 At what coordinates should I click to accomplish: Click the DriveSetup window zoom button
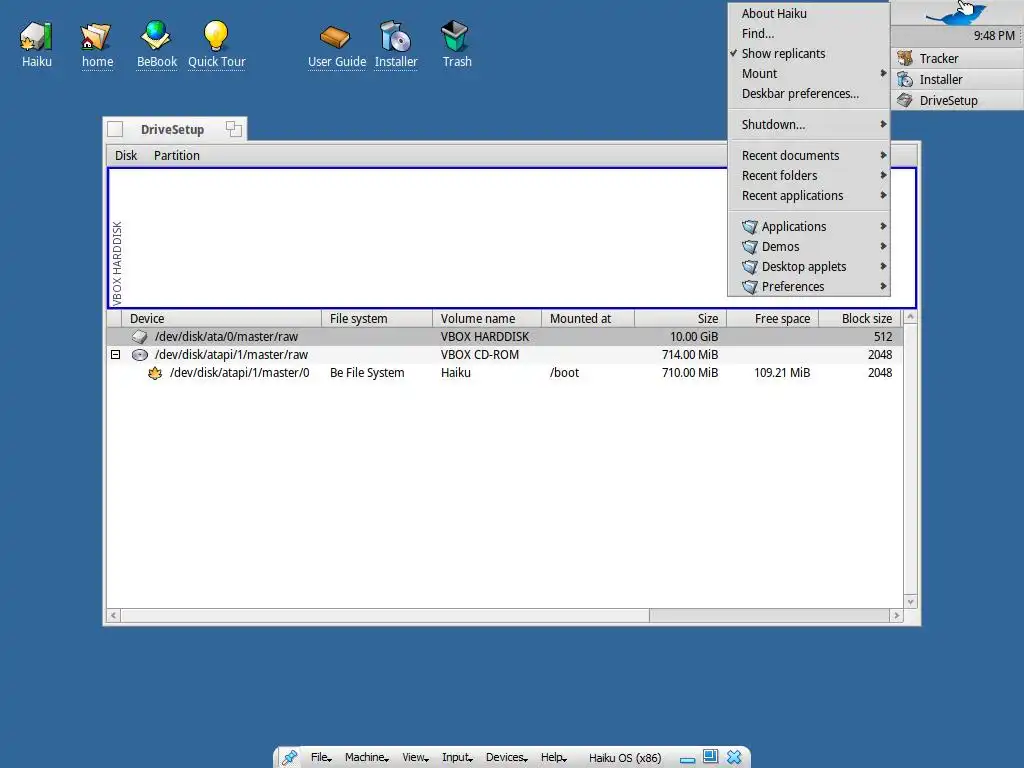pos(234,129)
